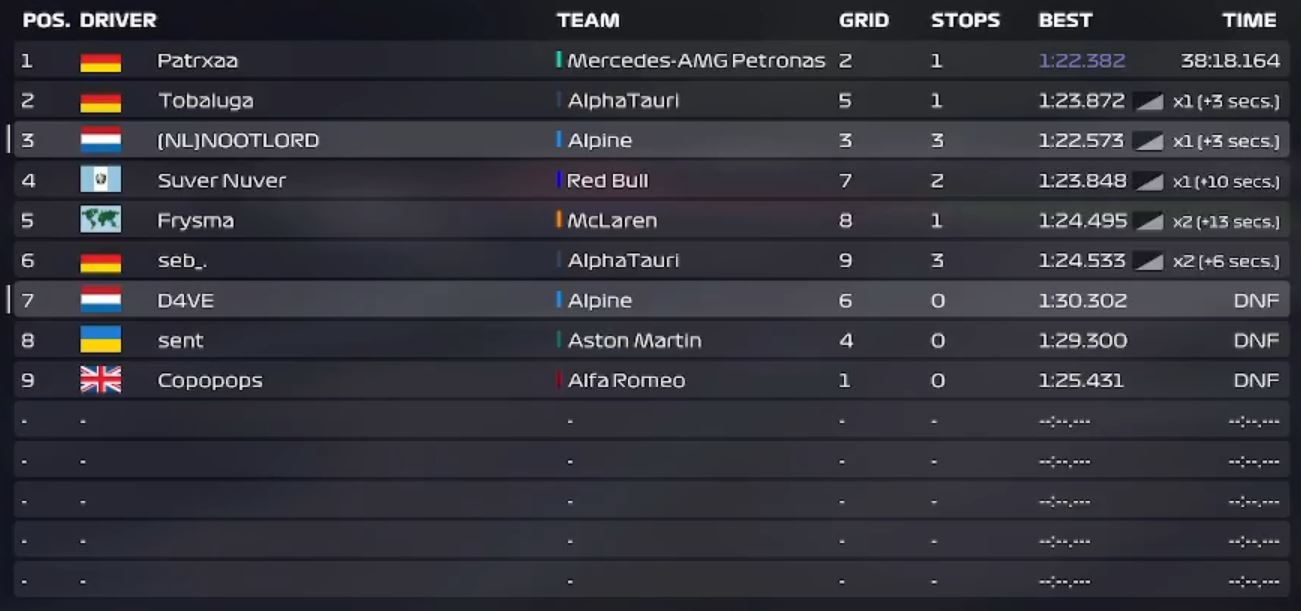Image resolution: width=1301 pixels, height=611 pixels.
Task: Select the Patrxaa first place row
Action: coord(651,61)
